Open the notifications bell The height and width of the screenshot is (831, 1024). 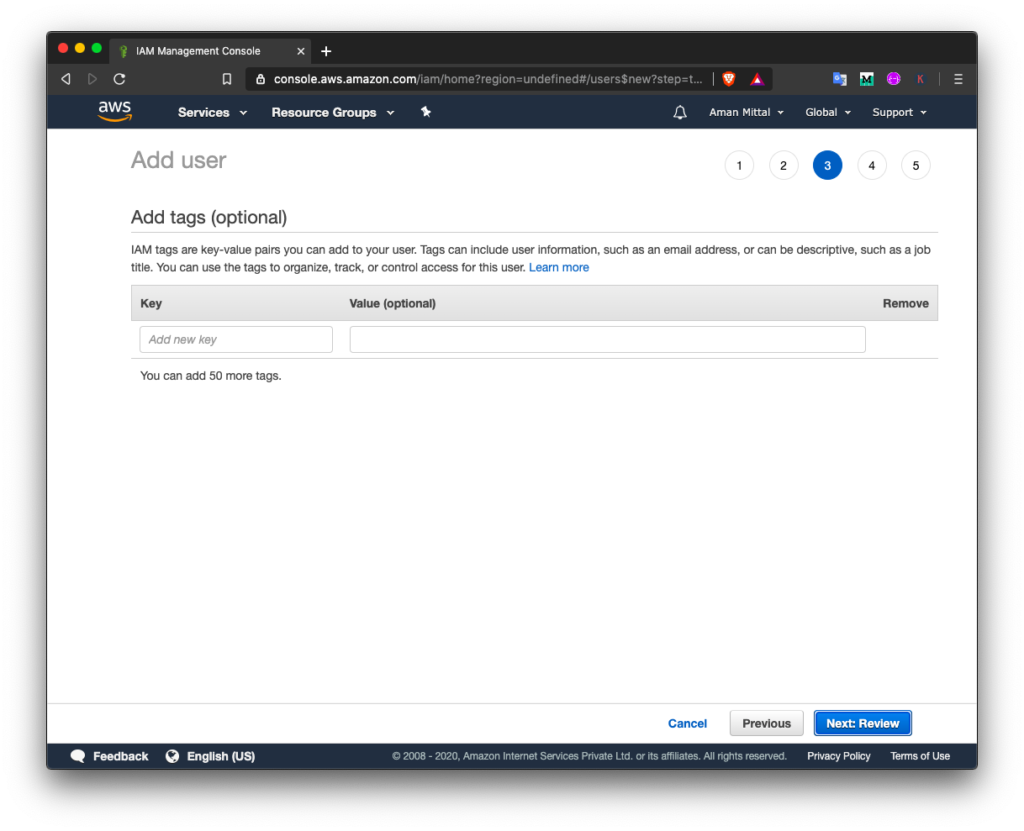[680, 112]
